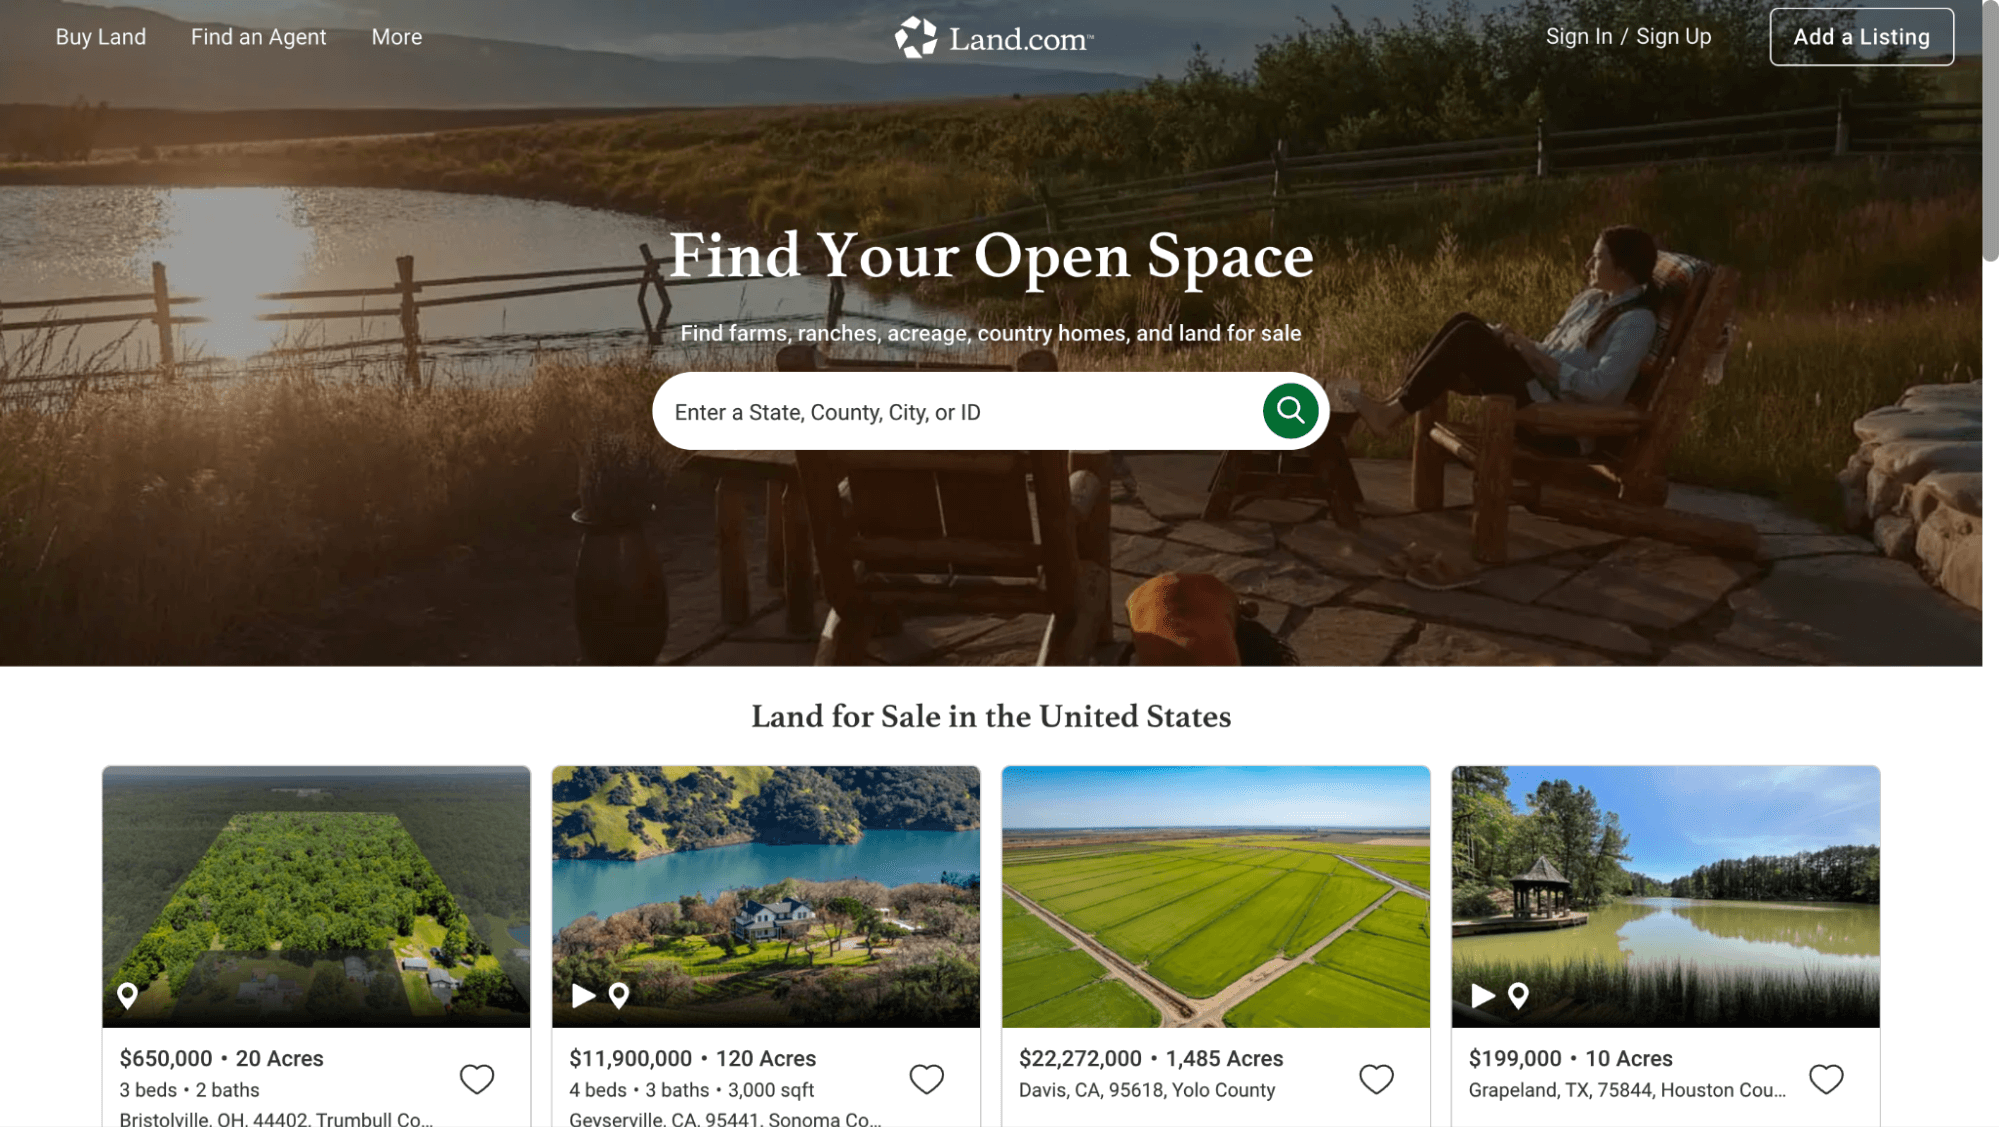Open map pin on the Grapeland listing photo

tap(1519, 996)
